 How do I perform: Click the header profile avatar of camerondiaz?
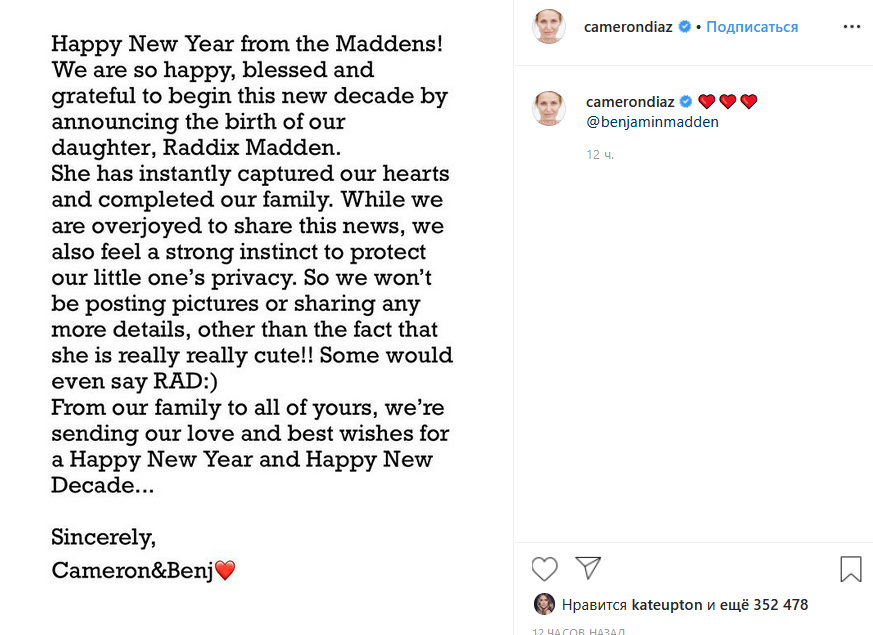point(548,27)
